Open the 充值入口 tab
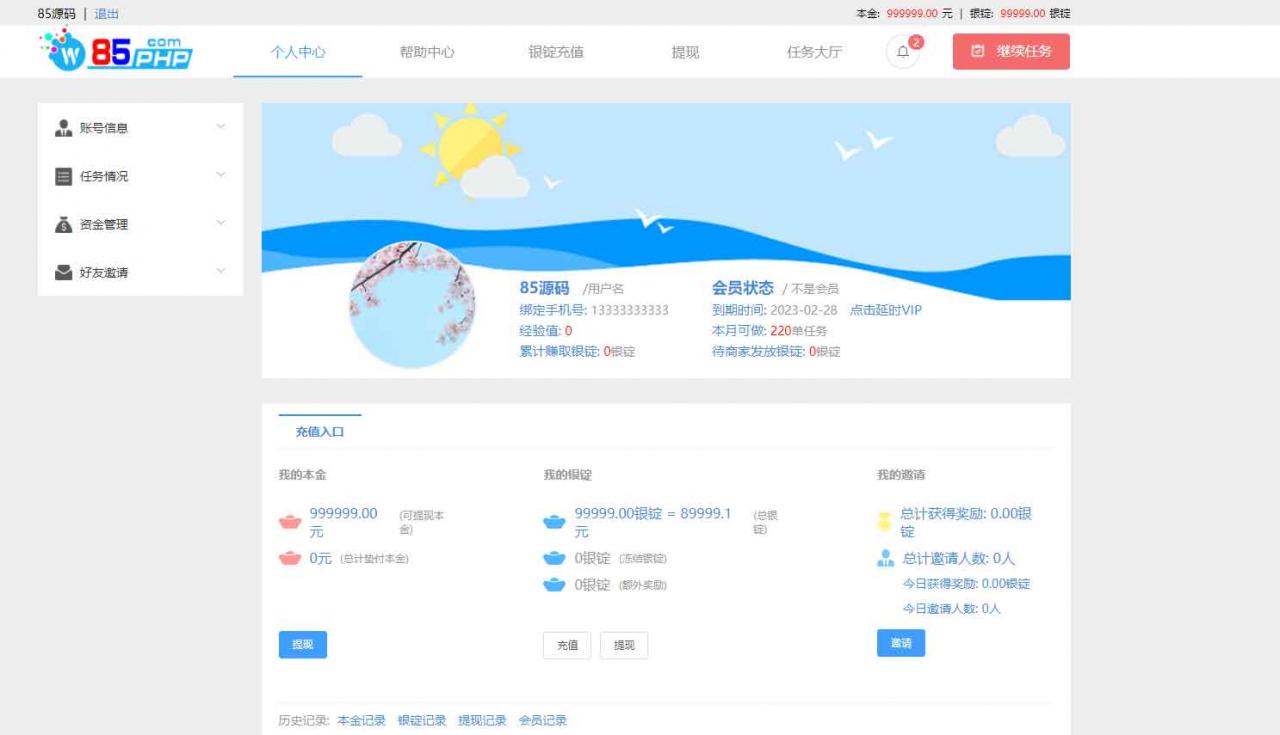This screenshot has width=1280, height=735. click(319, 430)
